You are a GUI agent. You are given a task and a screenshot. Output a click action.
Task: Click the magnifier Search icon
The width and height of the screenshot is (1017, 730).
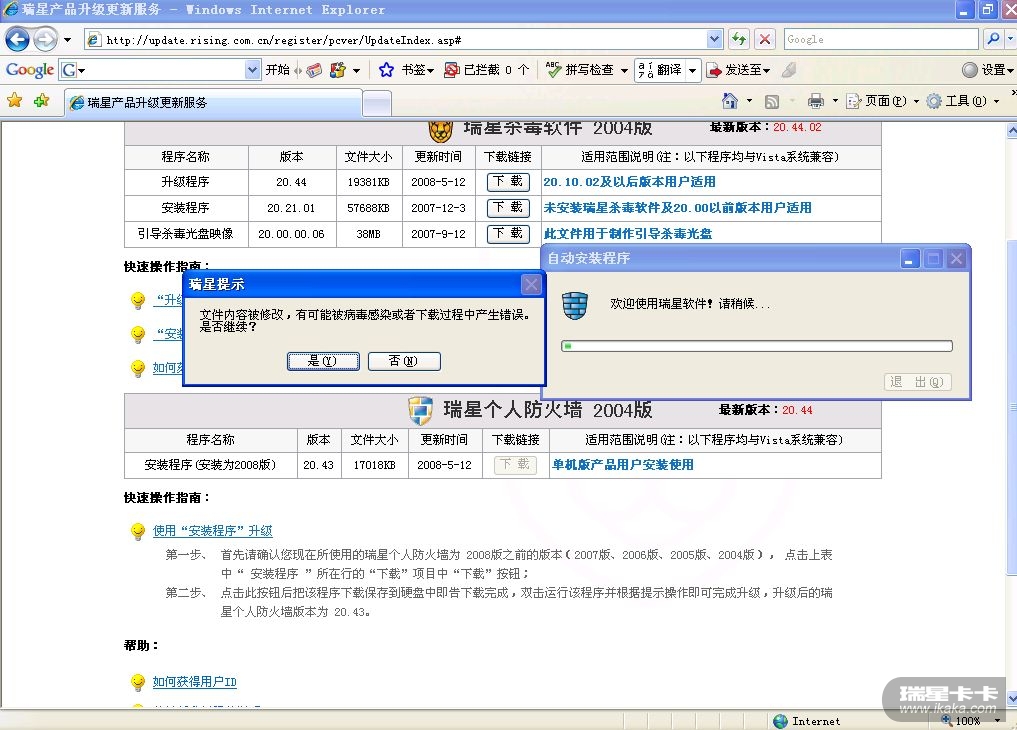993,40
